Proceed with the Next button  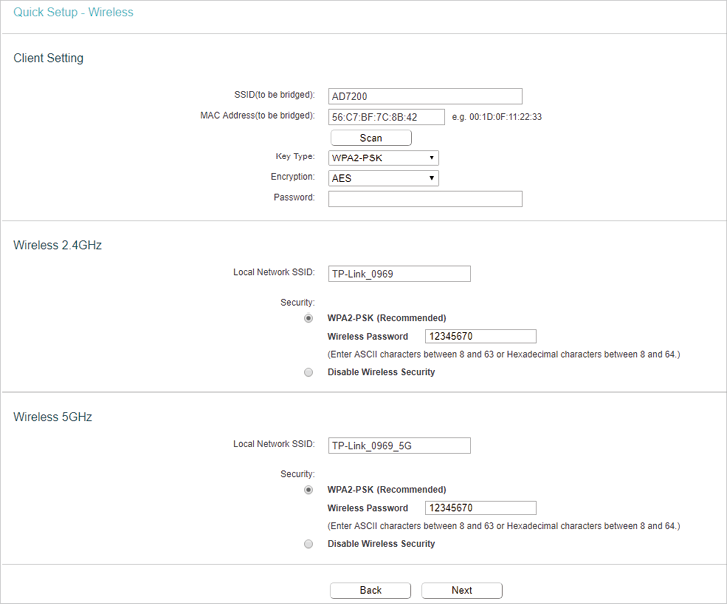click(x=462, y=590)
